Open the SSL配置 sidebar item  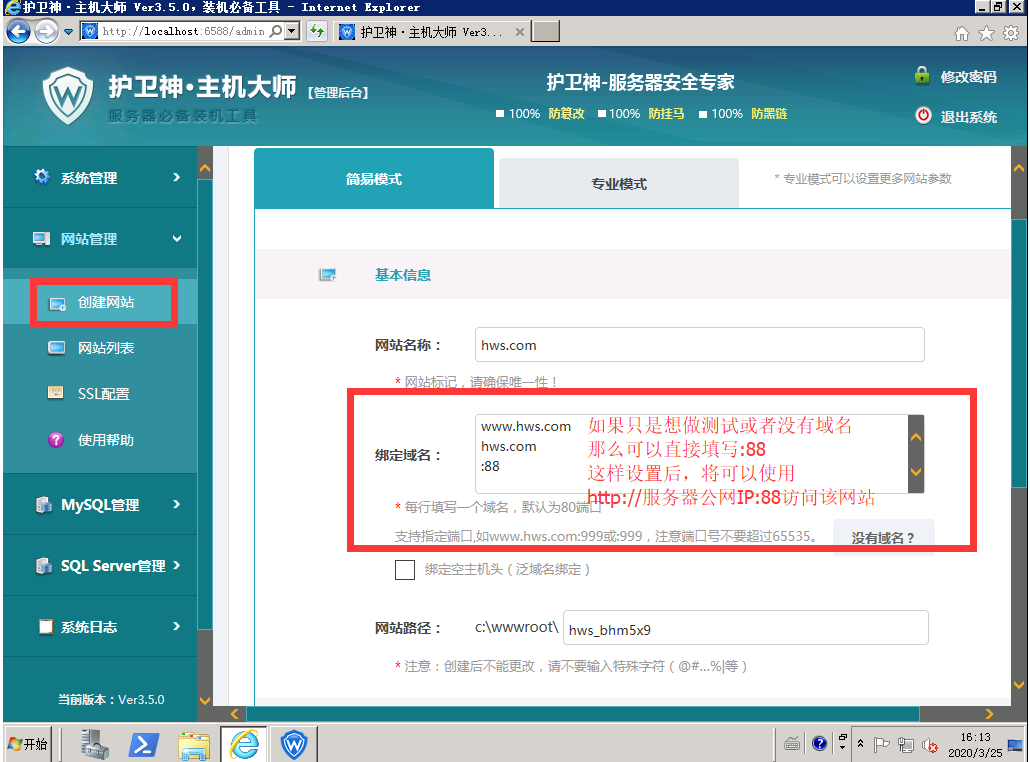pos(103,394)
